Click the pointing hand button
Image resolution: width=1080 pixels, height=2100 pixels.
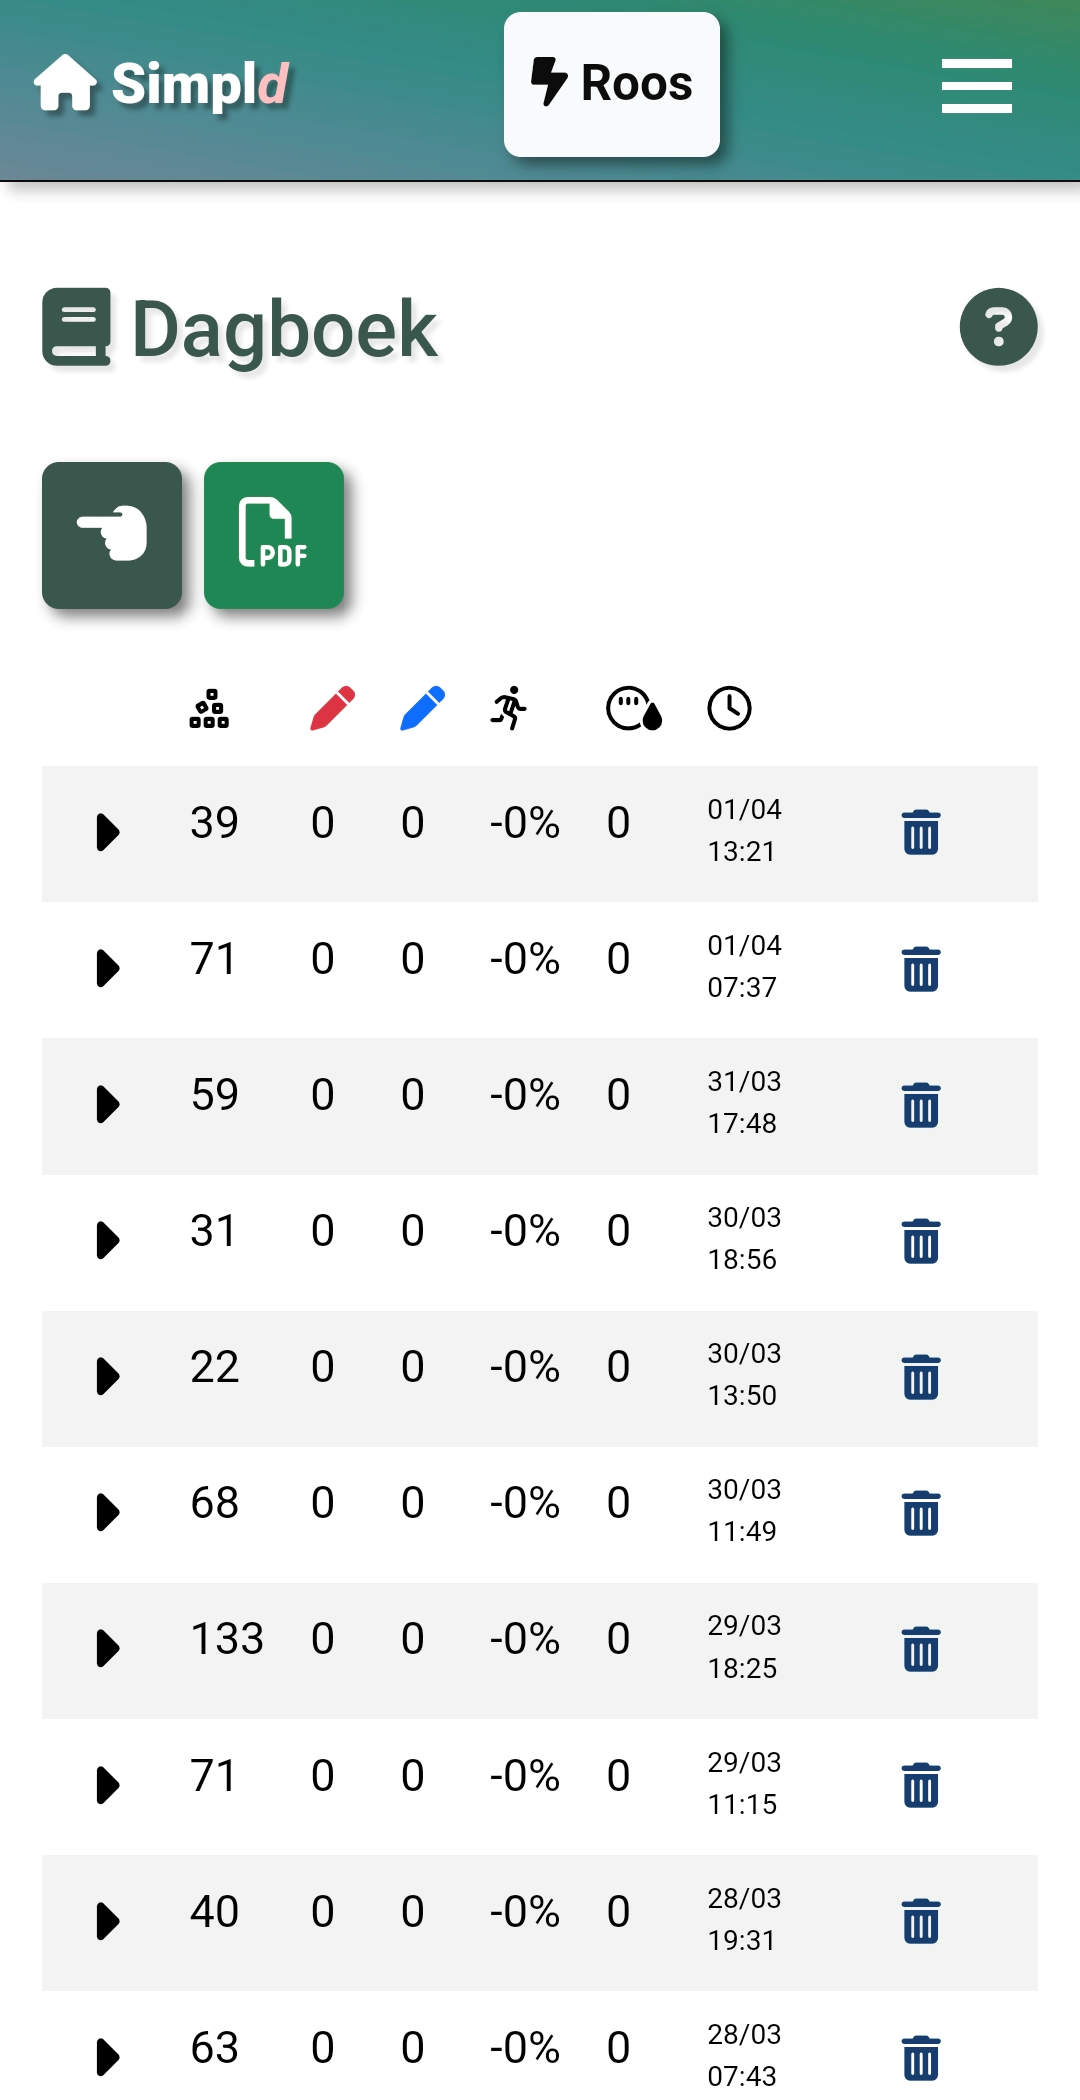[112, 535]
